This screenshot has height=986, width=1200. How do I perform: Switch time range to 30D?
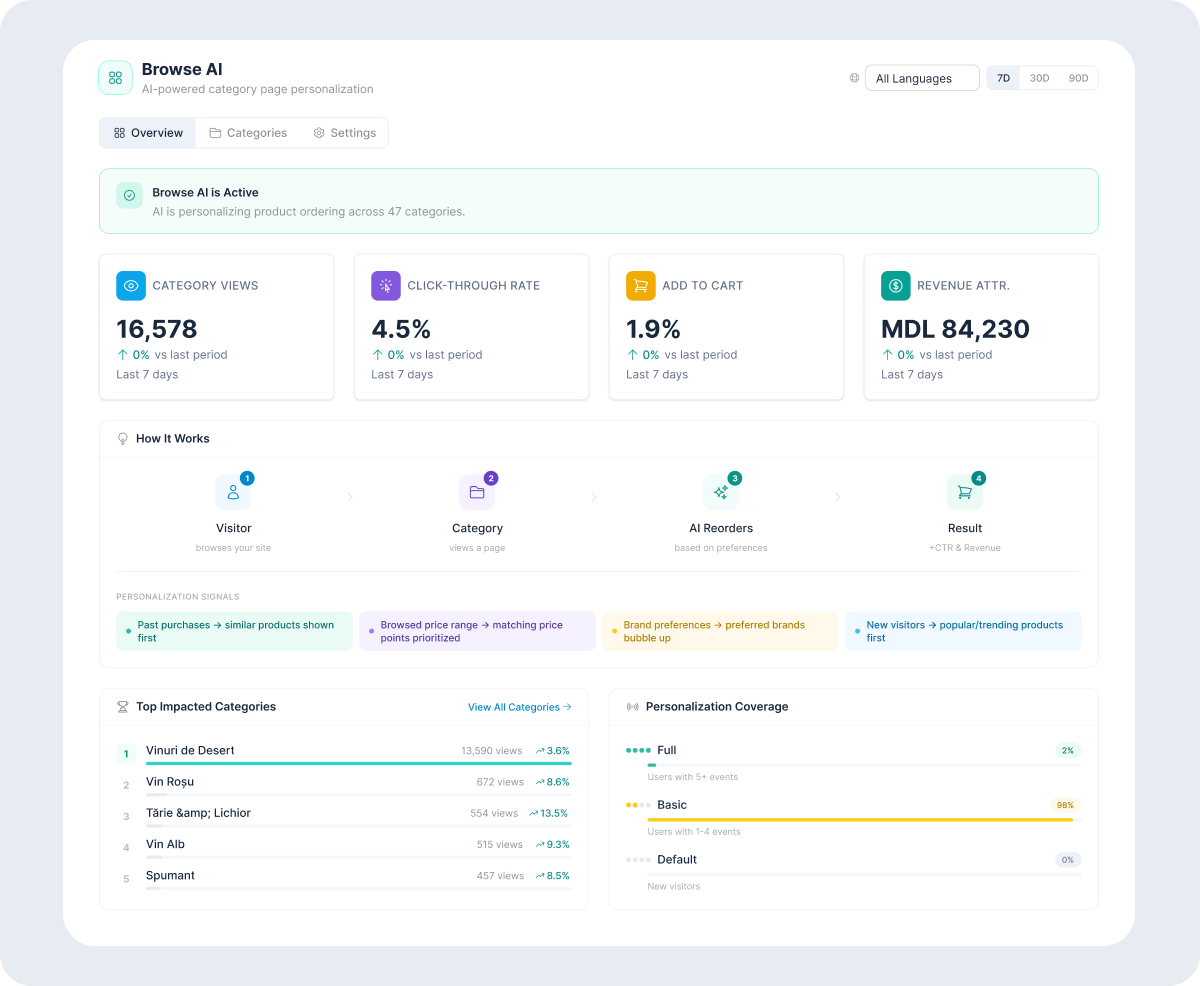[1039, 78]
